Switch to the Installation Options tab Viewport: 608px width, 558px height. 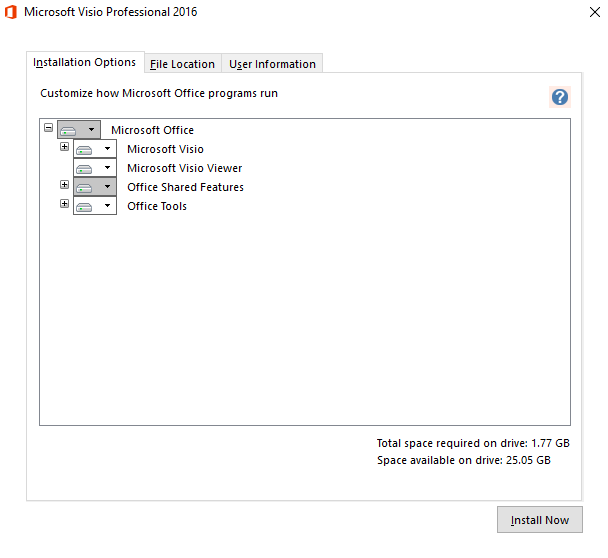(x=85, y=62)
